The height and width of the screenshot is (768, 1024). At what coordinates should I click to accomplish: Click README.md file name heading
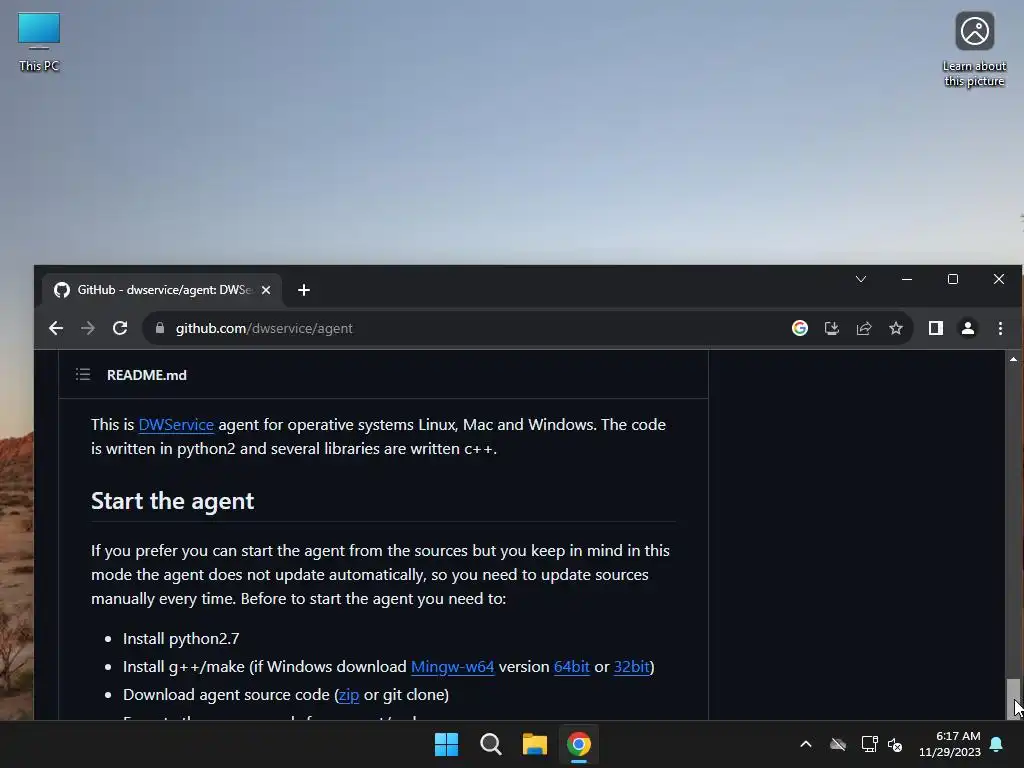[x=146, y=375]
